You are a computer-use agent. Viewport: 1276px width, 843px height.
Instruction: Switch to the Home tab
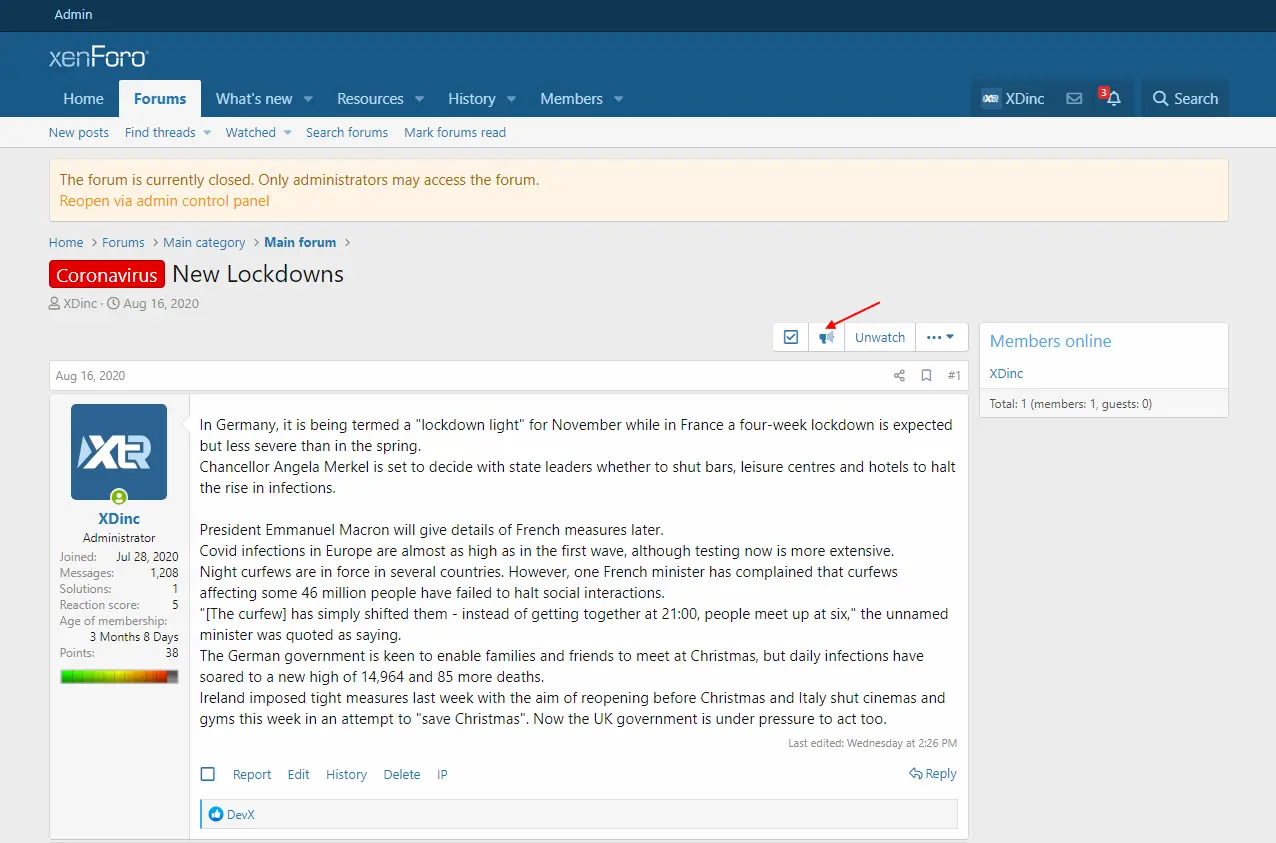(84, 99)
